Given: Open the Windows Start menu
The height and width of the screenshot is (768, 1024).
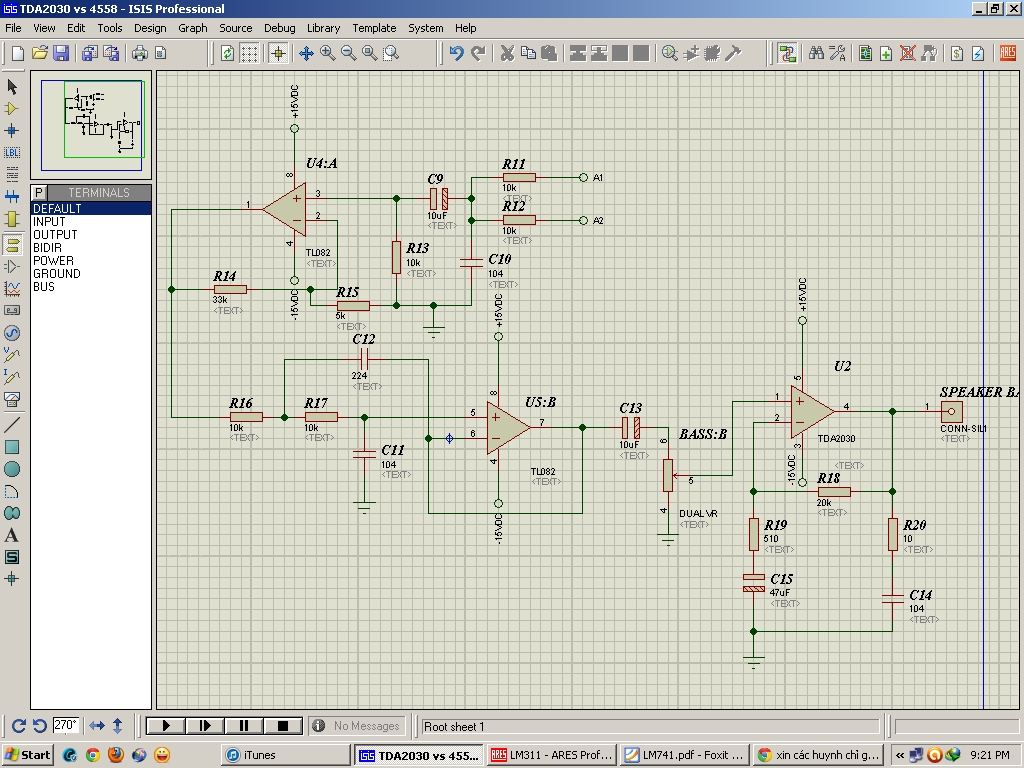Looking at the screenshot, I should point(27,755).
